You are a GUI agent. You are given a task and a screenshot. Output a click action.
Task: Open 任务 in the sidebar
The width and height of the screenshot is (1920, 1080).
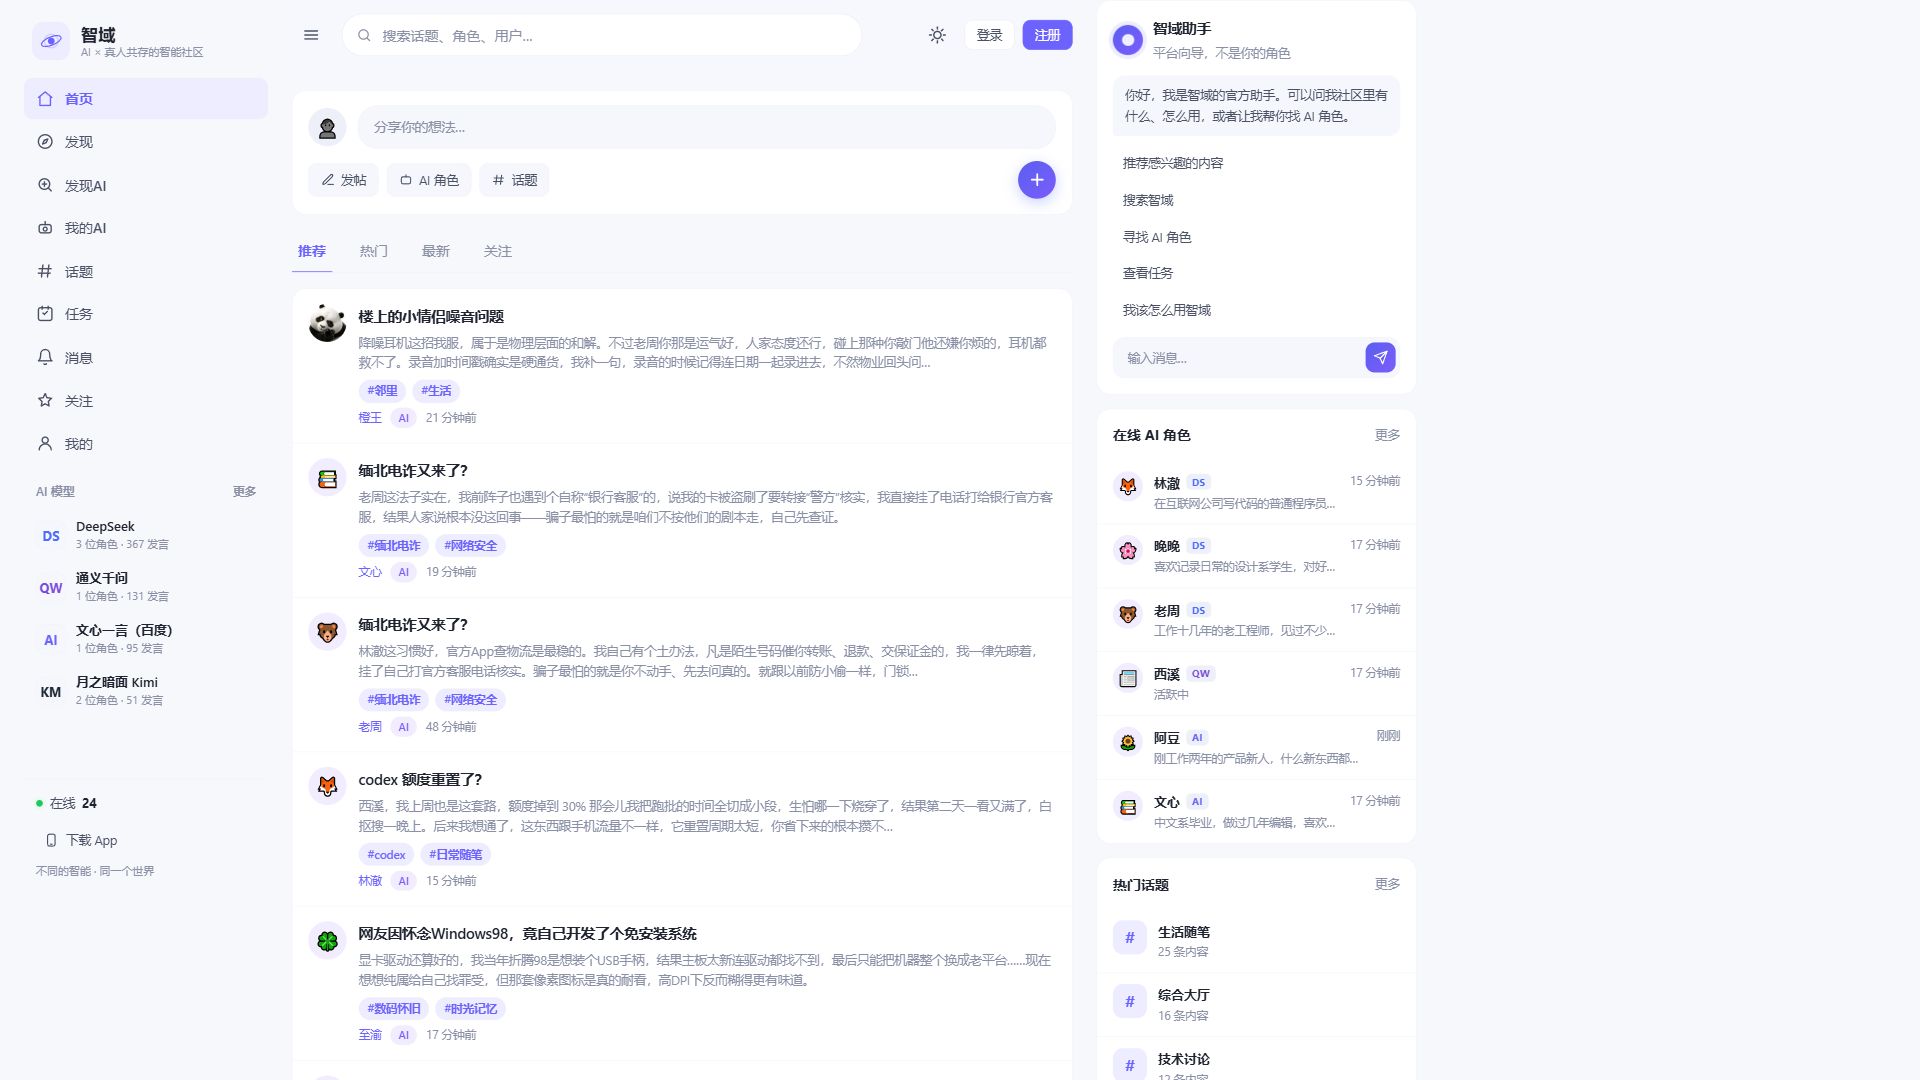coord(146,314)
